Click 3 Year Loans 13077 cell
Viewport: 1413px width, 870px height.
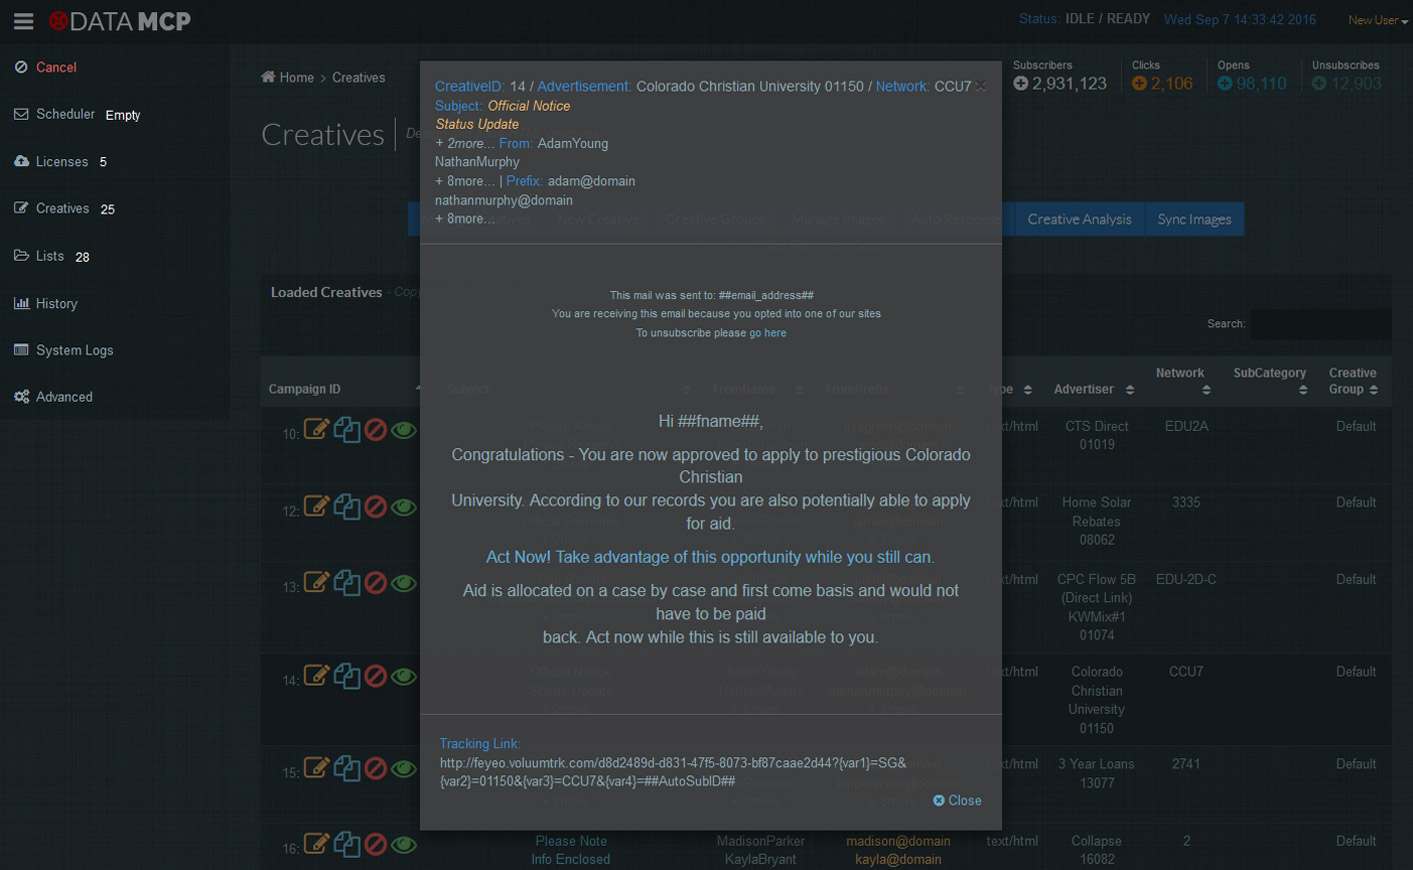[1096, 773]
